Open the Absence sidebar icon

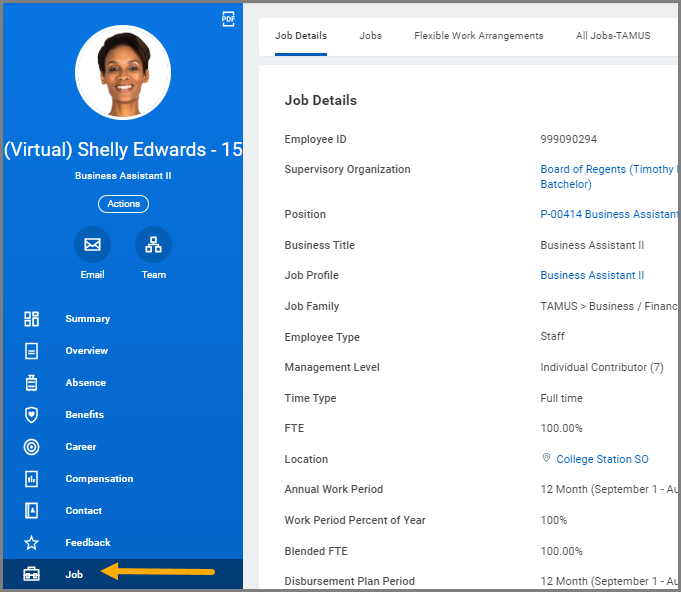[x=31, y=383]
